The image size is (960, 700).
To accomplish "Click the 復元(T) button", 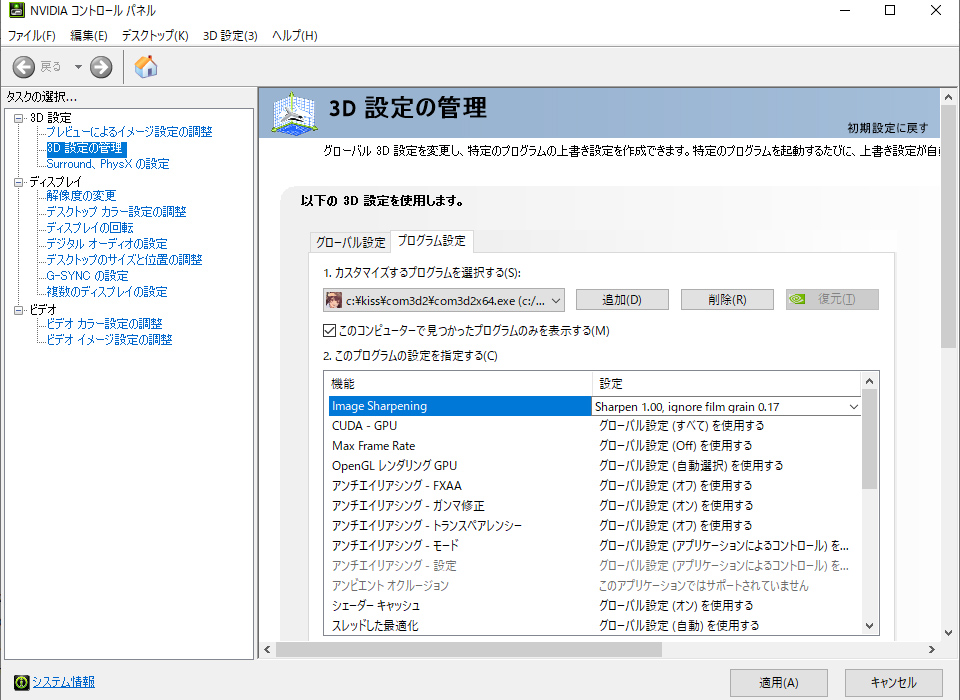I will tap(833, 299).
